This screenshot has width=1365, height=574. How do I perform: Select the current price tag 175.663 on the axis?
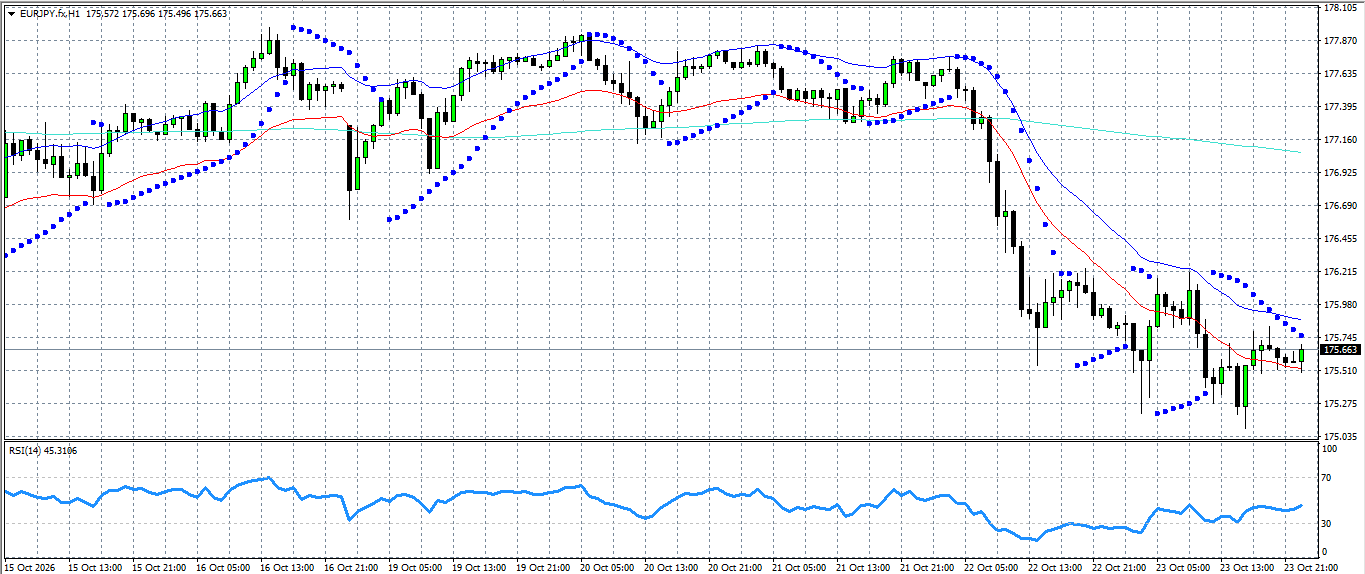(x=1340, y=350)
